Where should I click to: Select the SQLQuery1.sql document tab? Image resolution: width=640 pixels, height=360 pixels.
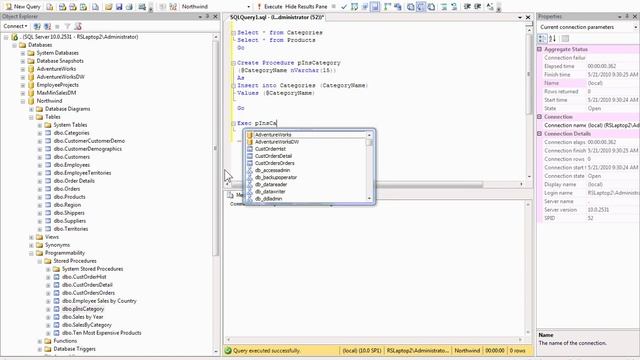[277, 17]
